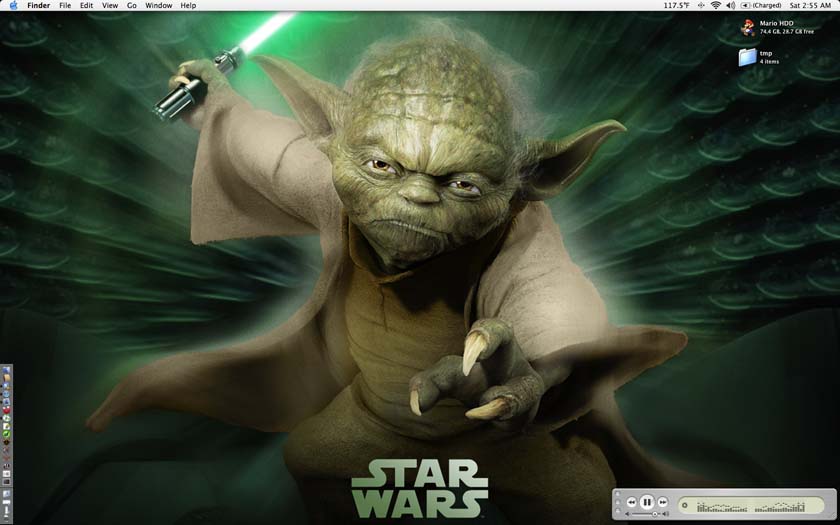Click the high-volume speaker icon in mini player

click(x=666, y=514)
